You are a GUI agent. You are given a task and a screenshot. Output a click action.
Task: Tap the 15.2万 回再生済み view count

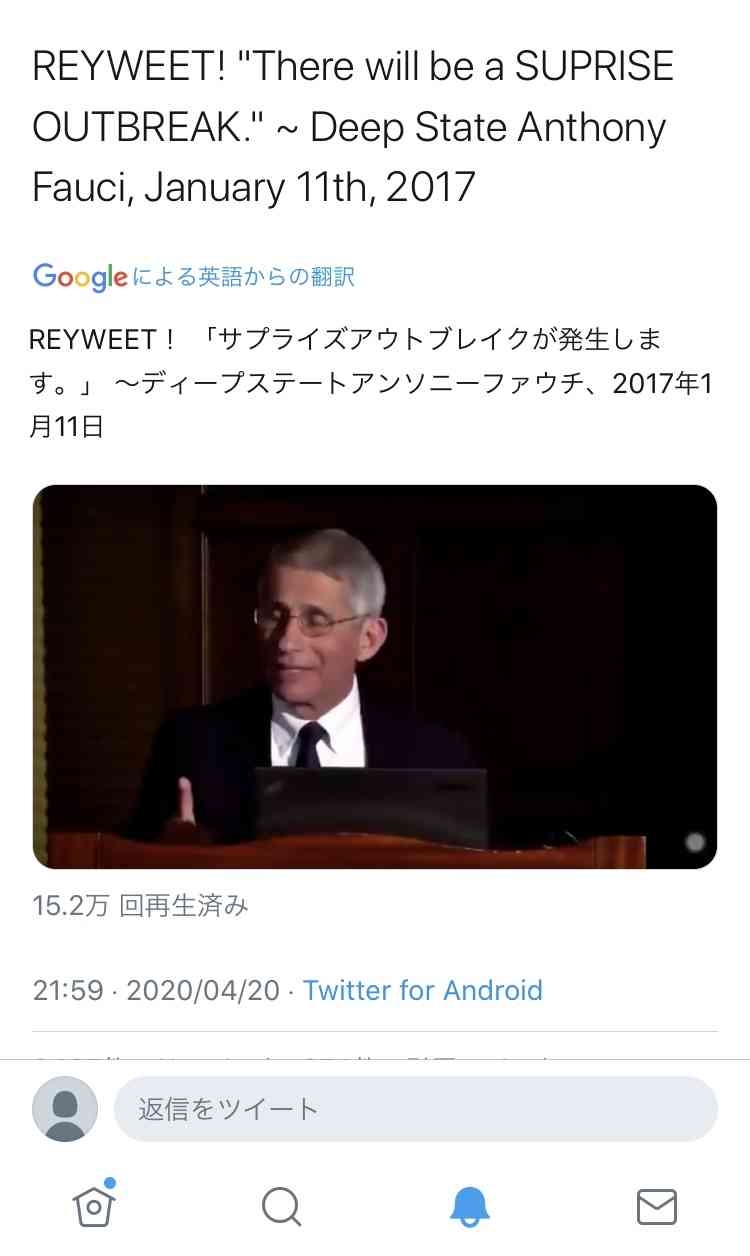pos(140,906)
